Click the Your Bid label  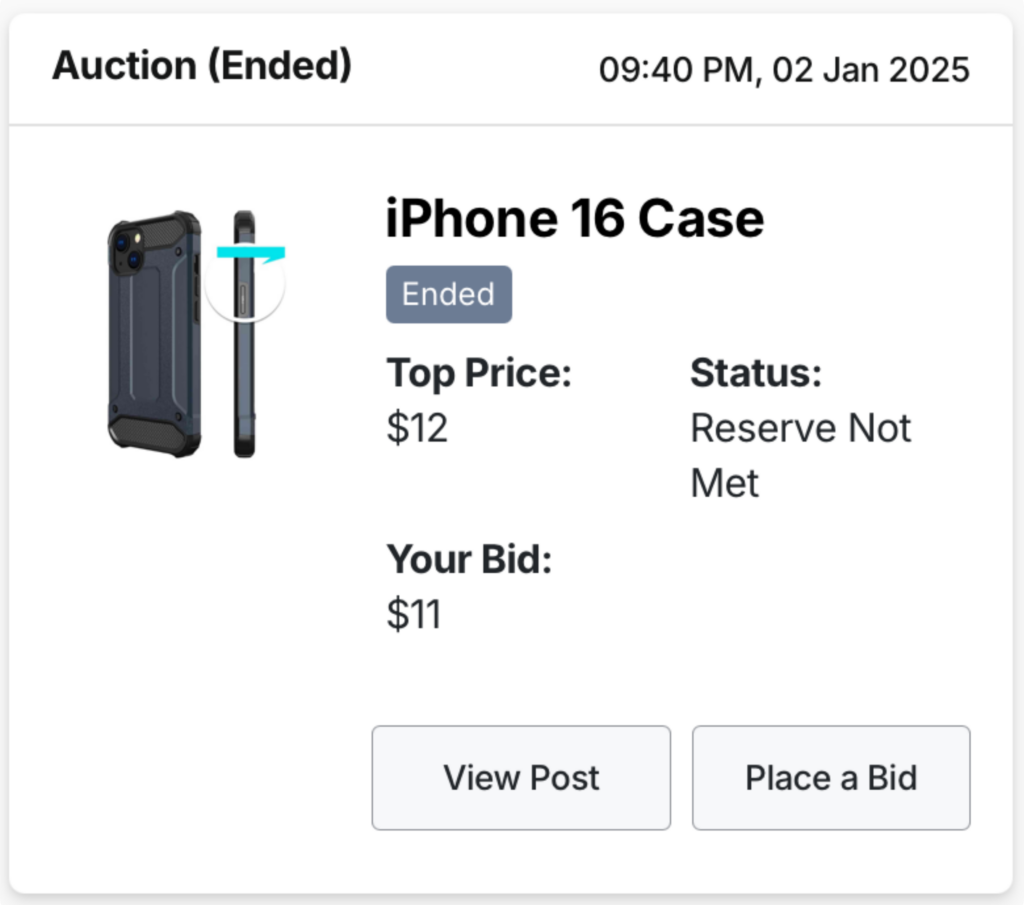(x=469, y=560)
